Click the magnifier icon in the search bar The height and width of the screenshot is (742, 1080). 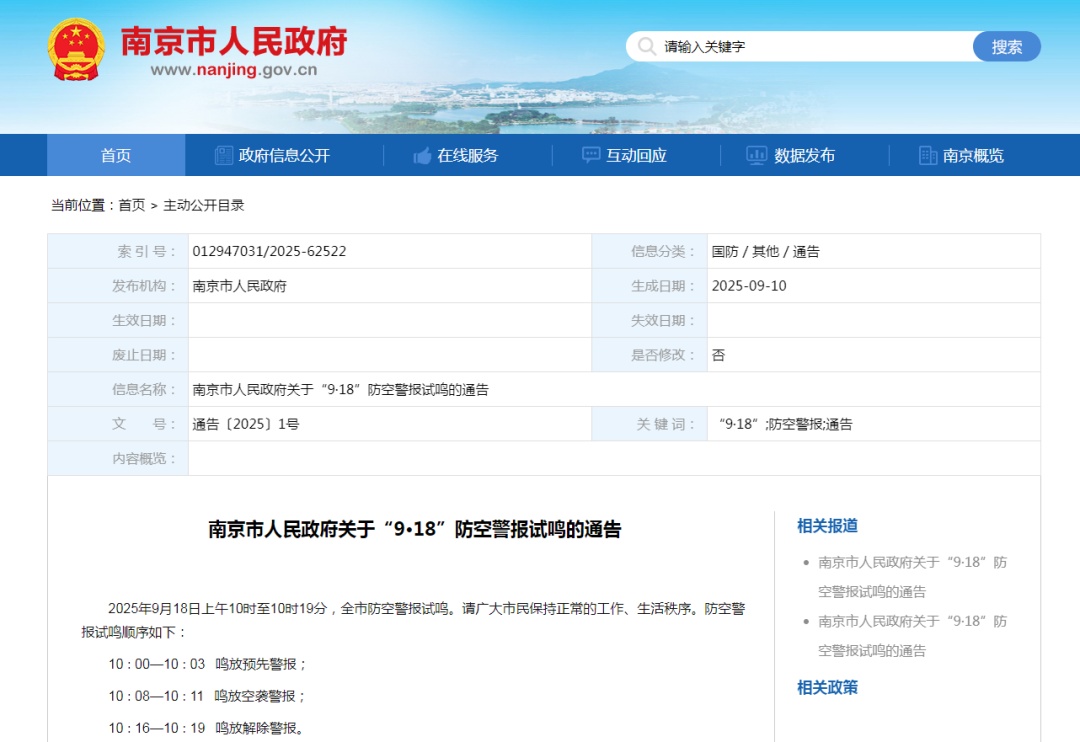[646, 46]
